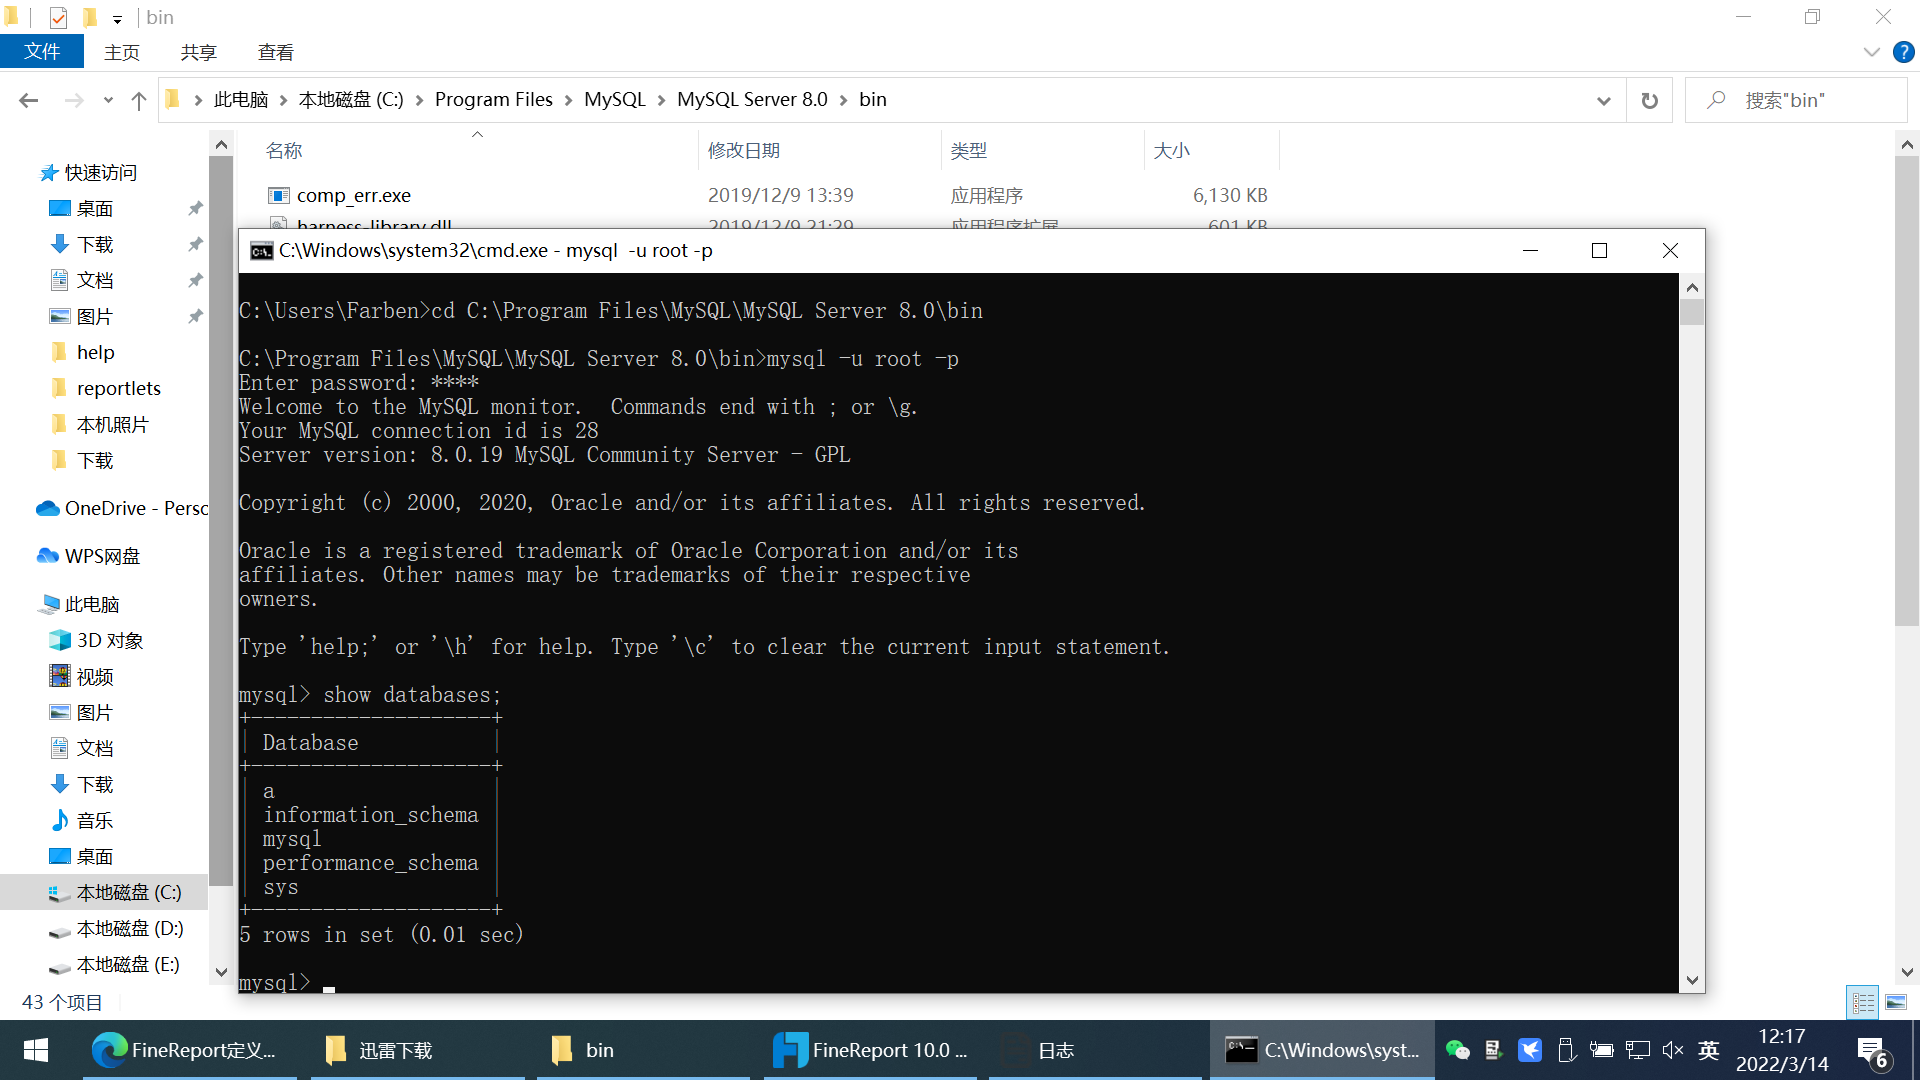This screenshot has height=1080, width=1920.
Task: Switch to 日志 taskbar item
Action: click(1096, 1050)
